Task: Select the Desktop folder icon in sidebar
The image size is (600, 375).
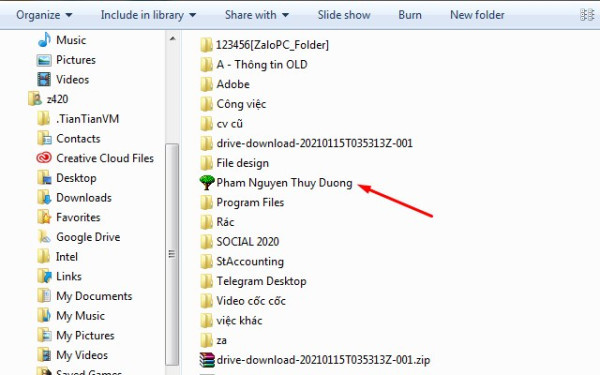Action: click(x=44, y=178)
